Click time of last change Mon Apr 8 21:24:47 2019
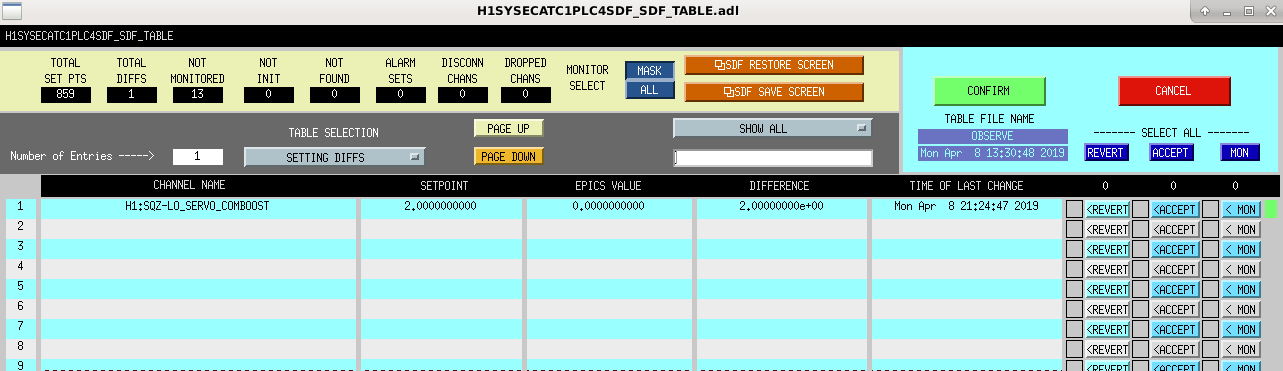Viewport: 1283px width, 371px height. tap(966, 206)
